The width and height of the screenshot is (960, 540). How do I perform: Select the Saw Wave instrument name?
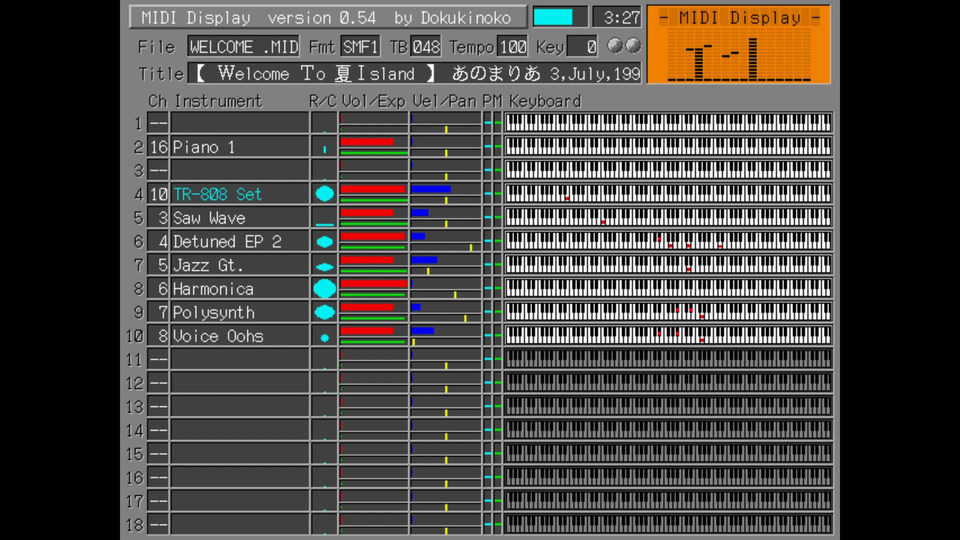[209, 218]
